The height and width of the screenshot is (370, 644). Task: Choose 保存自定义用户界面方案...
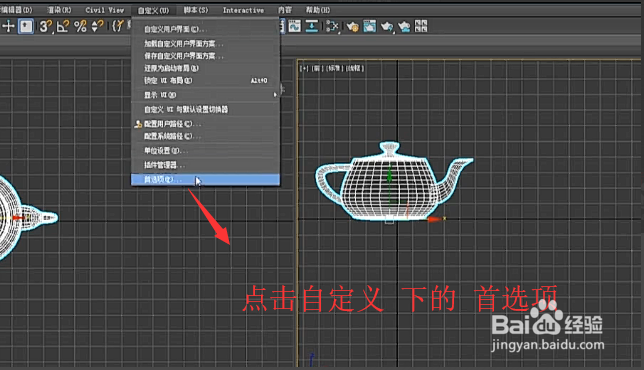pyautogui.click(x=205, y=56)
